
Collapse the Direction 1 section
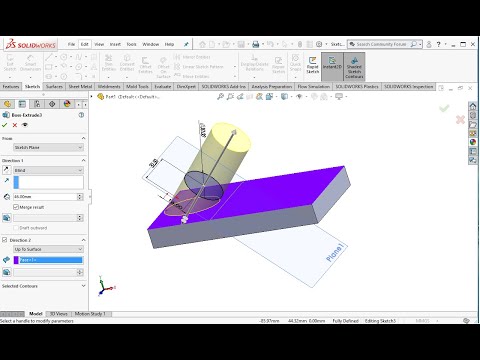[x=83, y=160]
